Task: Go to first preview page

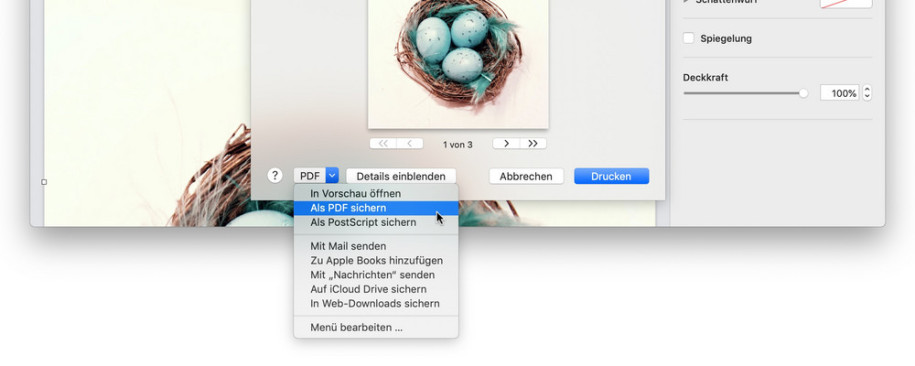Action: (383, 144)
